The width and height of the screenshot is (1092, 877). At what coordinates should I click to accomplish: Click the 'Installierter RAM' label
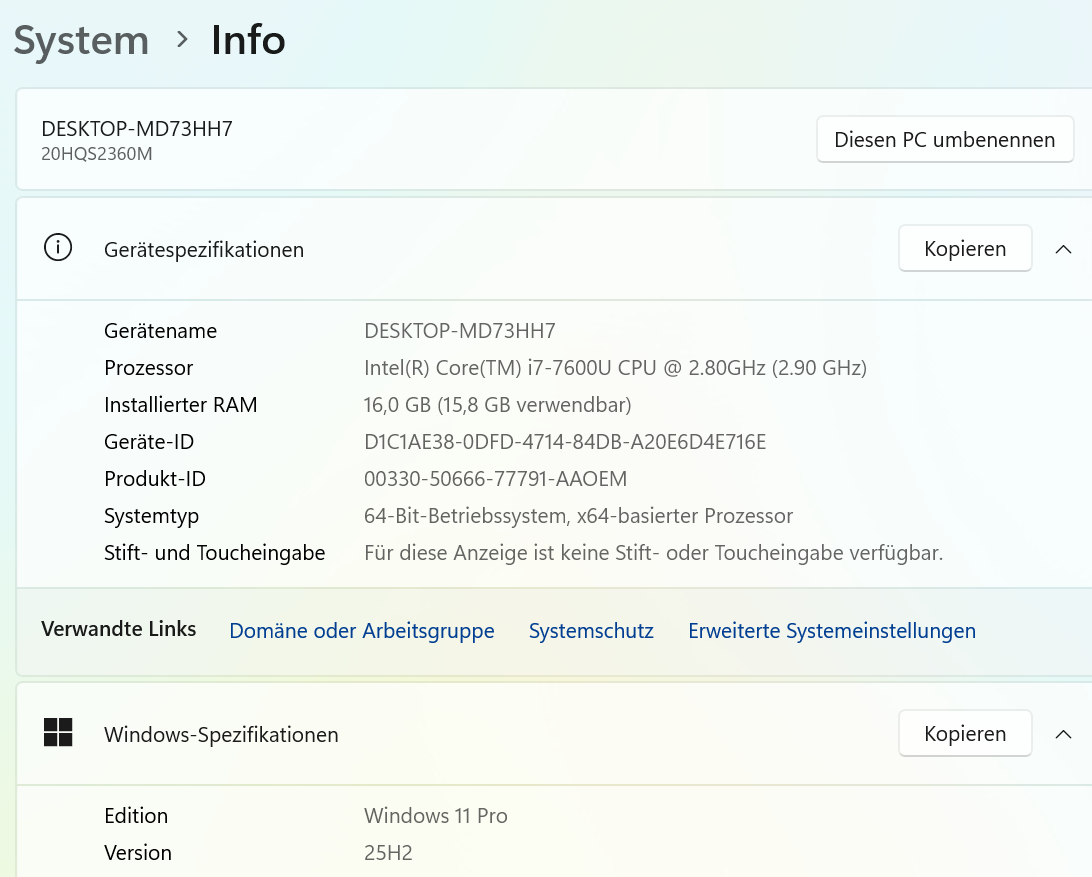pos(180,405)
